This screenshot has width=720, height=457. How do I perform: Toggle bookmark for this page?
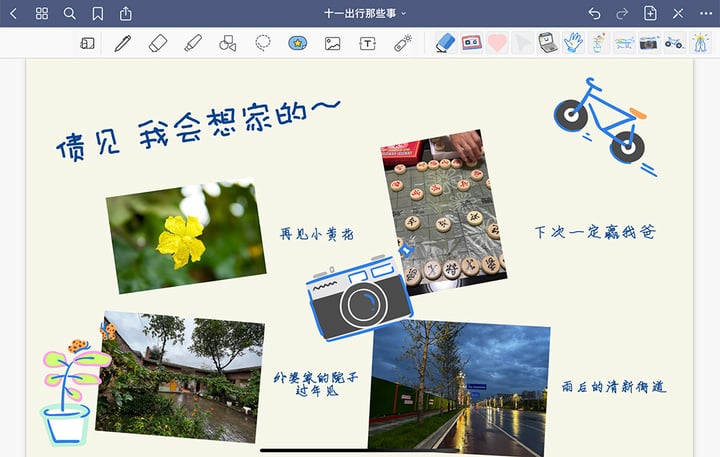(97, 13)
